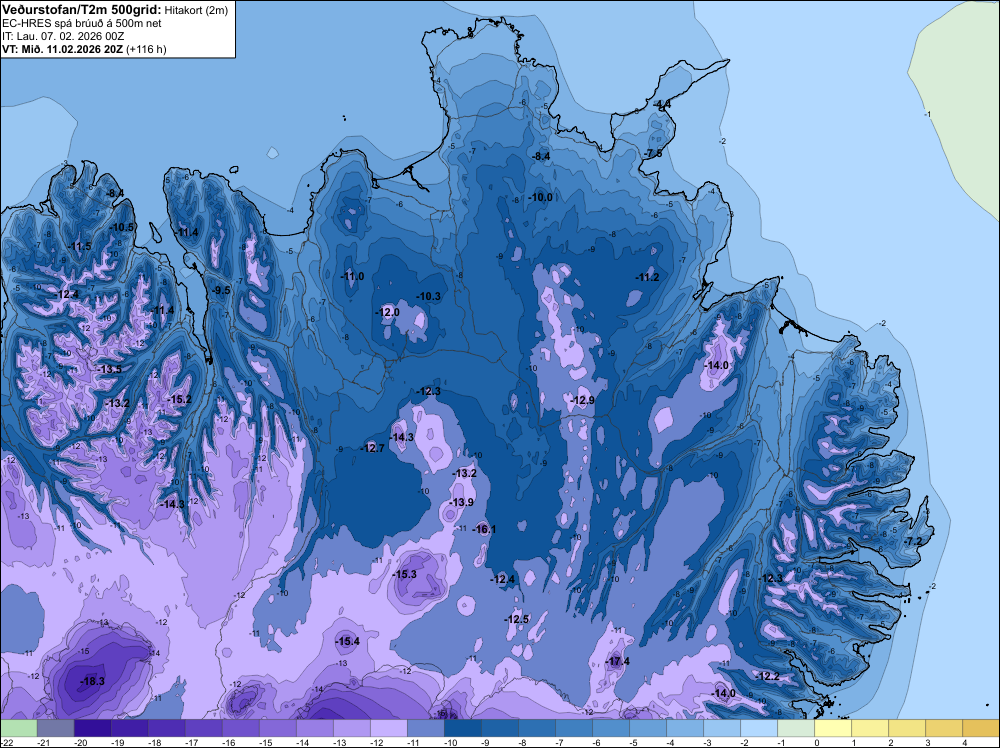Pick the -15 legend color swatch
Image resolution: width=1000 pixels, height=748 pixels.
[277, 728]
